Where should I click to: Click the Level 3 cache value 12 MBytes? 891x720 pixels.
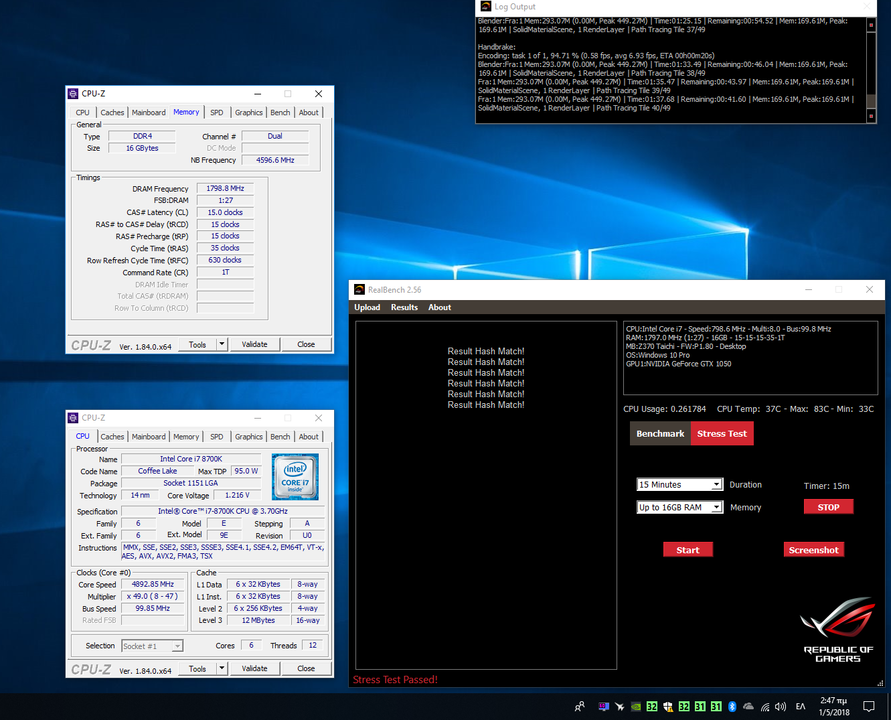259,620
